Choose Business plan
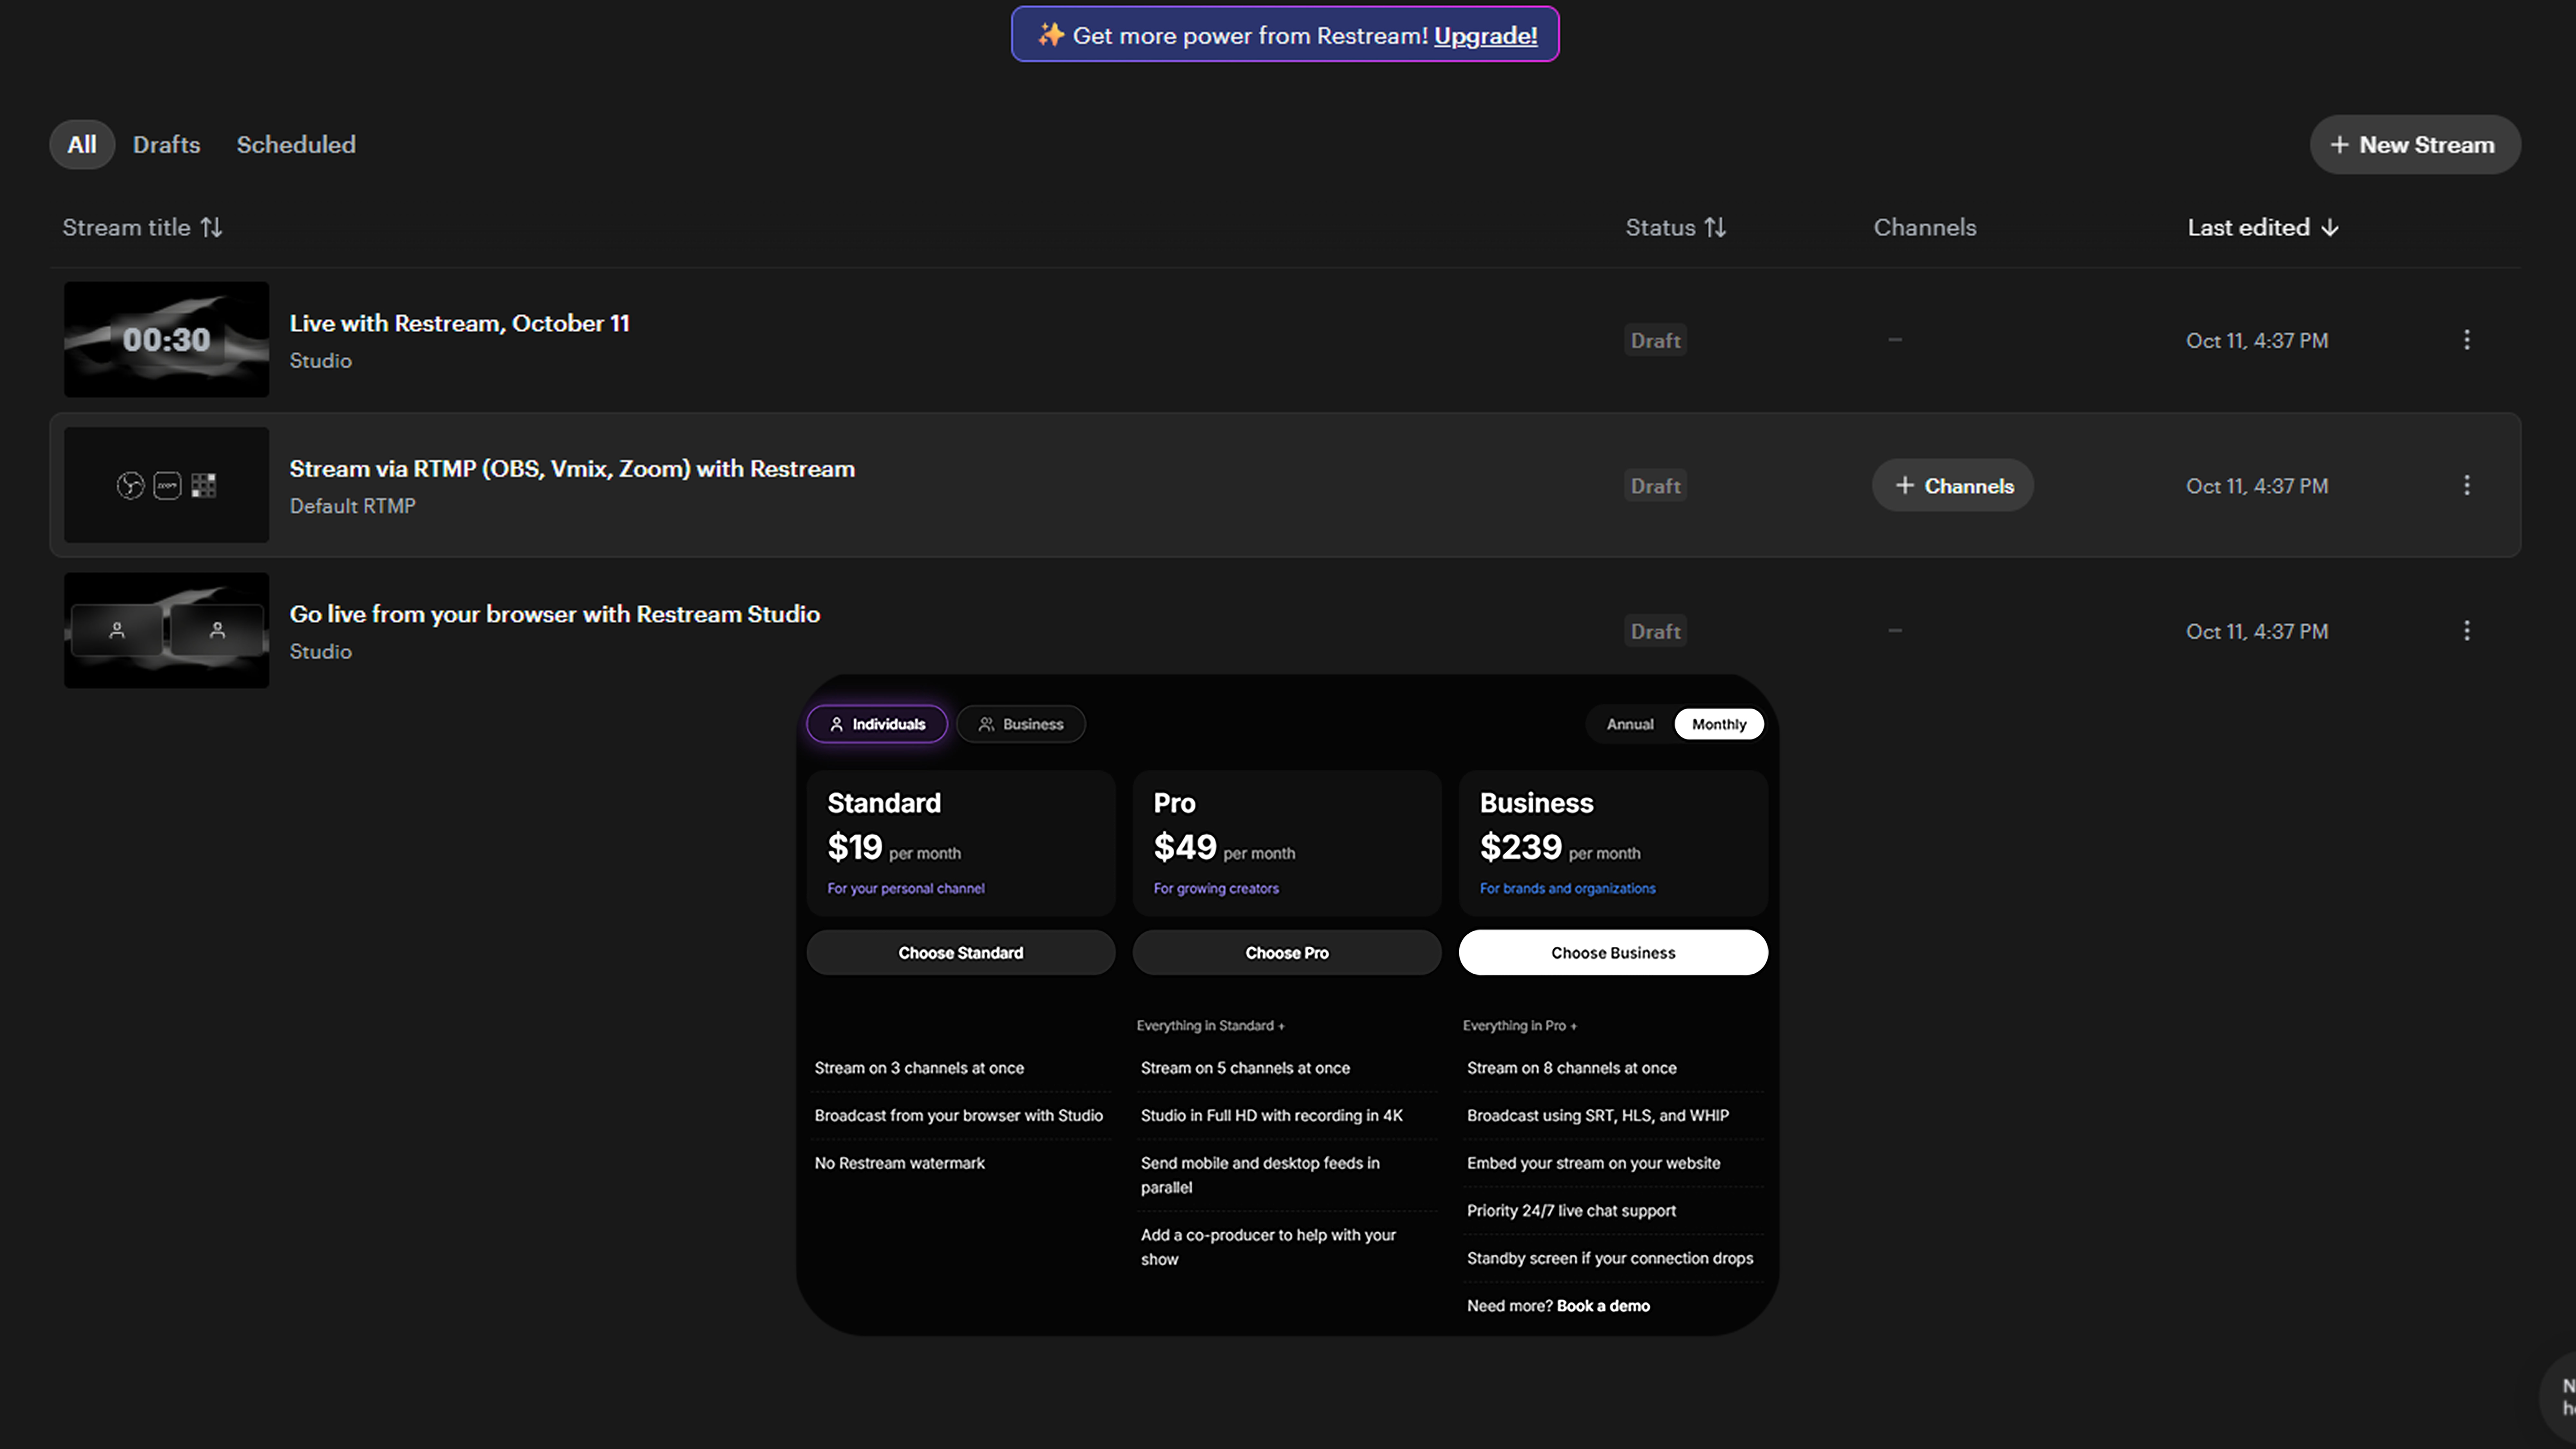This screenshot has width=2576, height=1449. coord(1613,953)
